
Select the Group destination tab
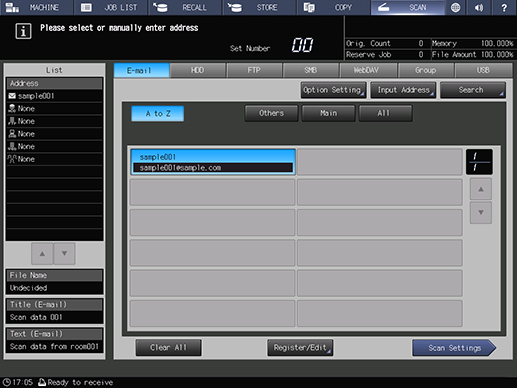tap(426, 70)
